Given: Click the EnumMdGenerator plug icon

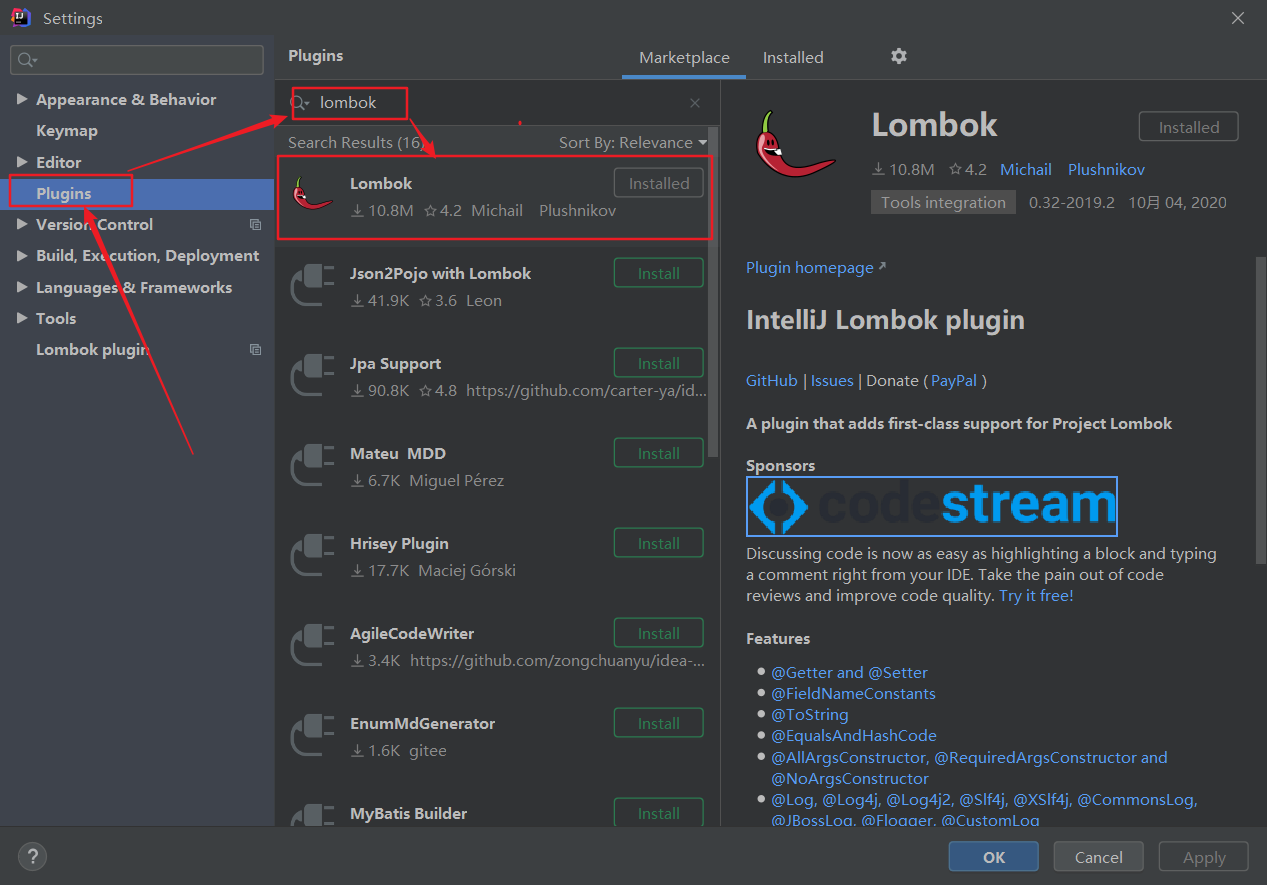Looking at the screenshot, I should click(312, 735).
